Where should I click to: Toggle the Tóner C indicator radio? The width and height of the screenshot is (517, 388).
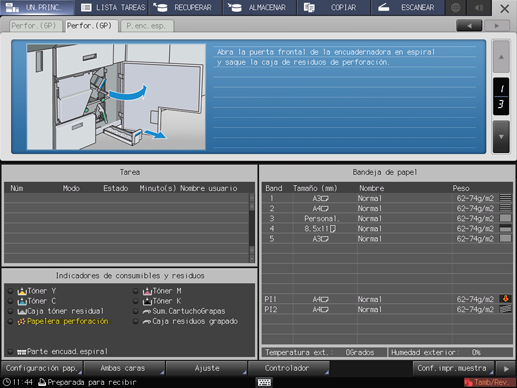click(10, 301)
